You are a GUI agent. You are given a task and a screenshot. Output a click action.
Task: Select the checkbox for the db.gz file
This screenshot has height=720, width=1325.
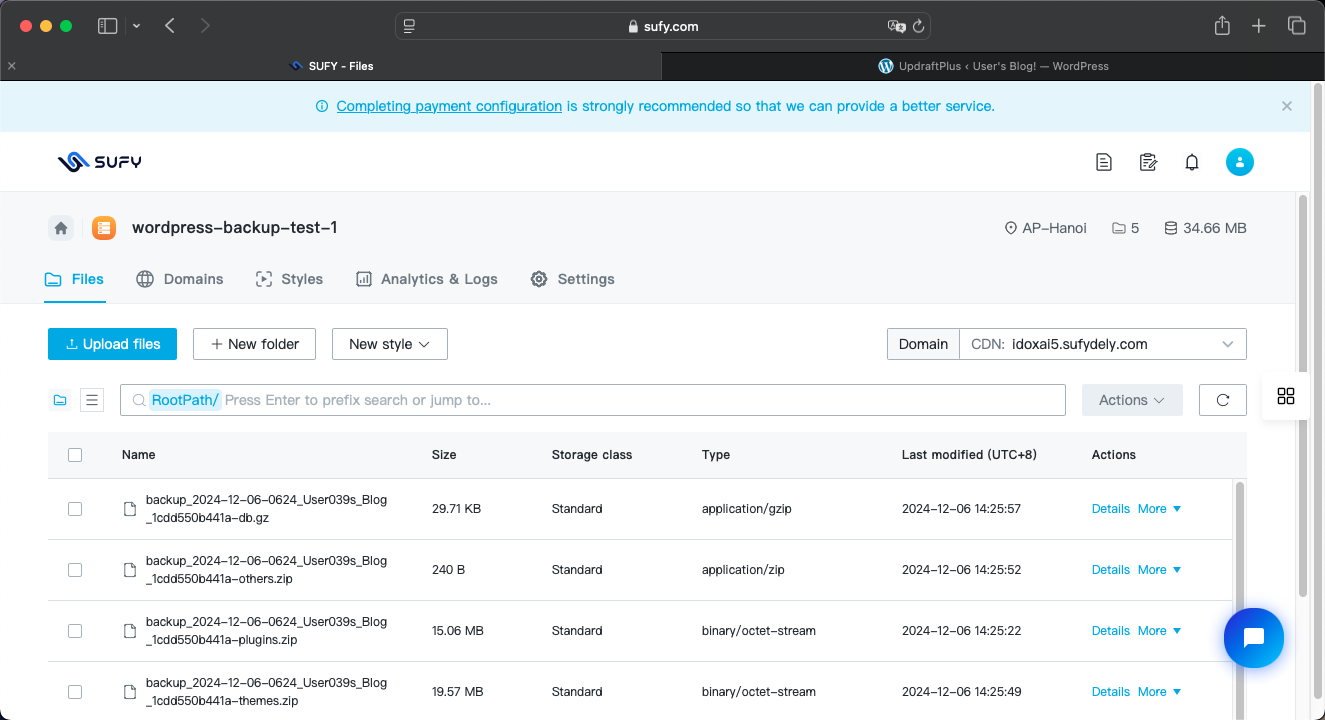[75, 509]
